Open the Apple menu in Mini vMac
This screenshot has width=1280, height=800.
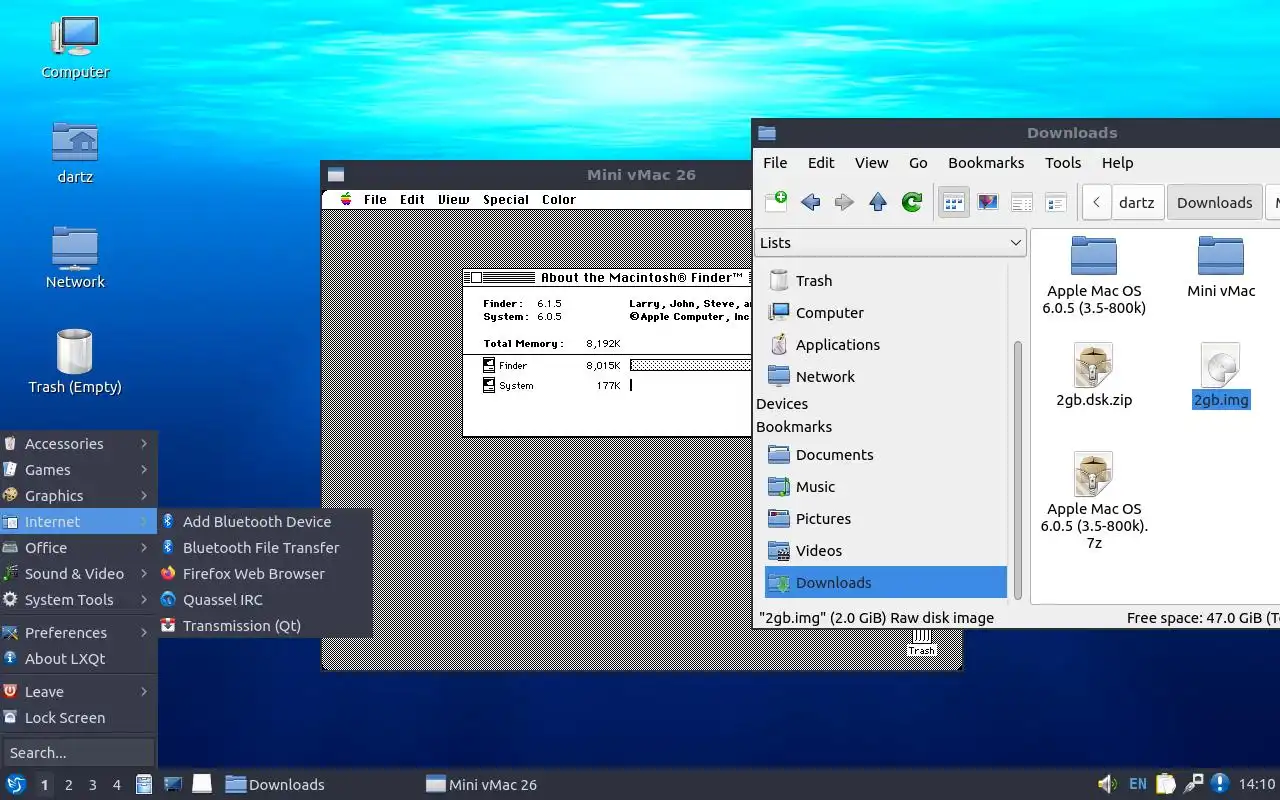click(x=346, y=199)
